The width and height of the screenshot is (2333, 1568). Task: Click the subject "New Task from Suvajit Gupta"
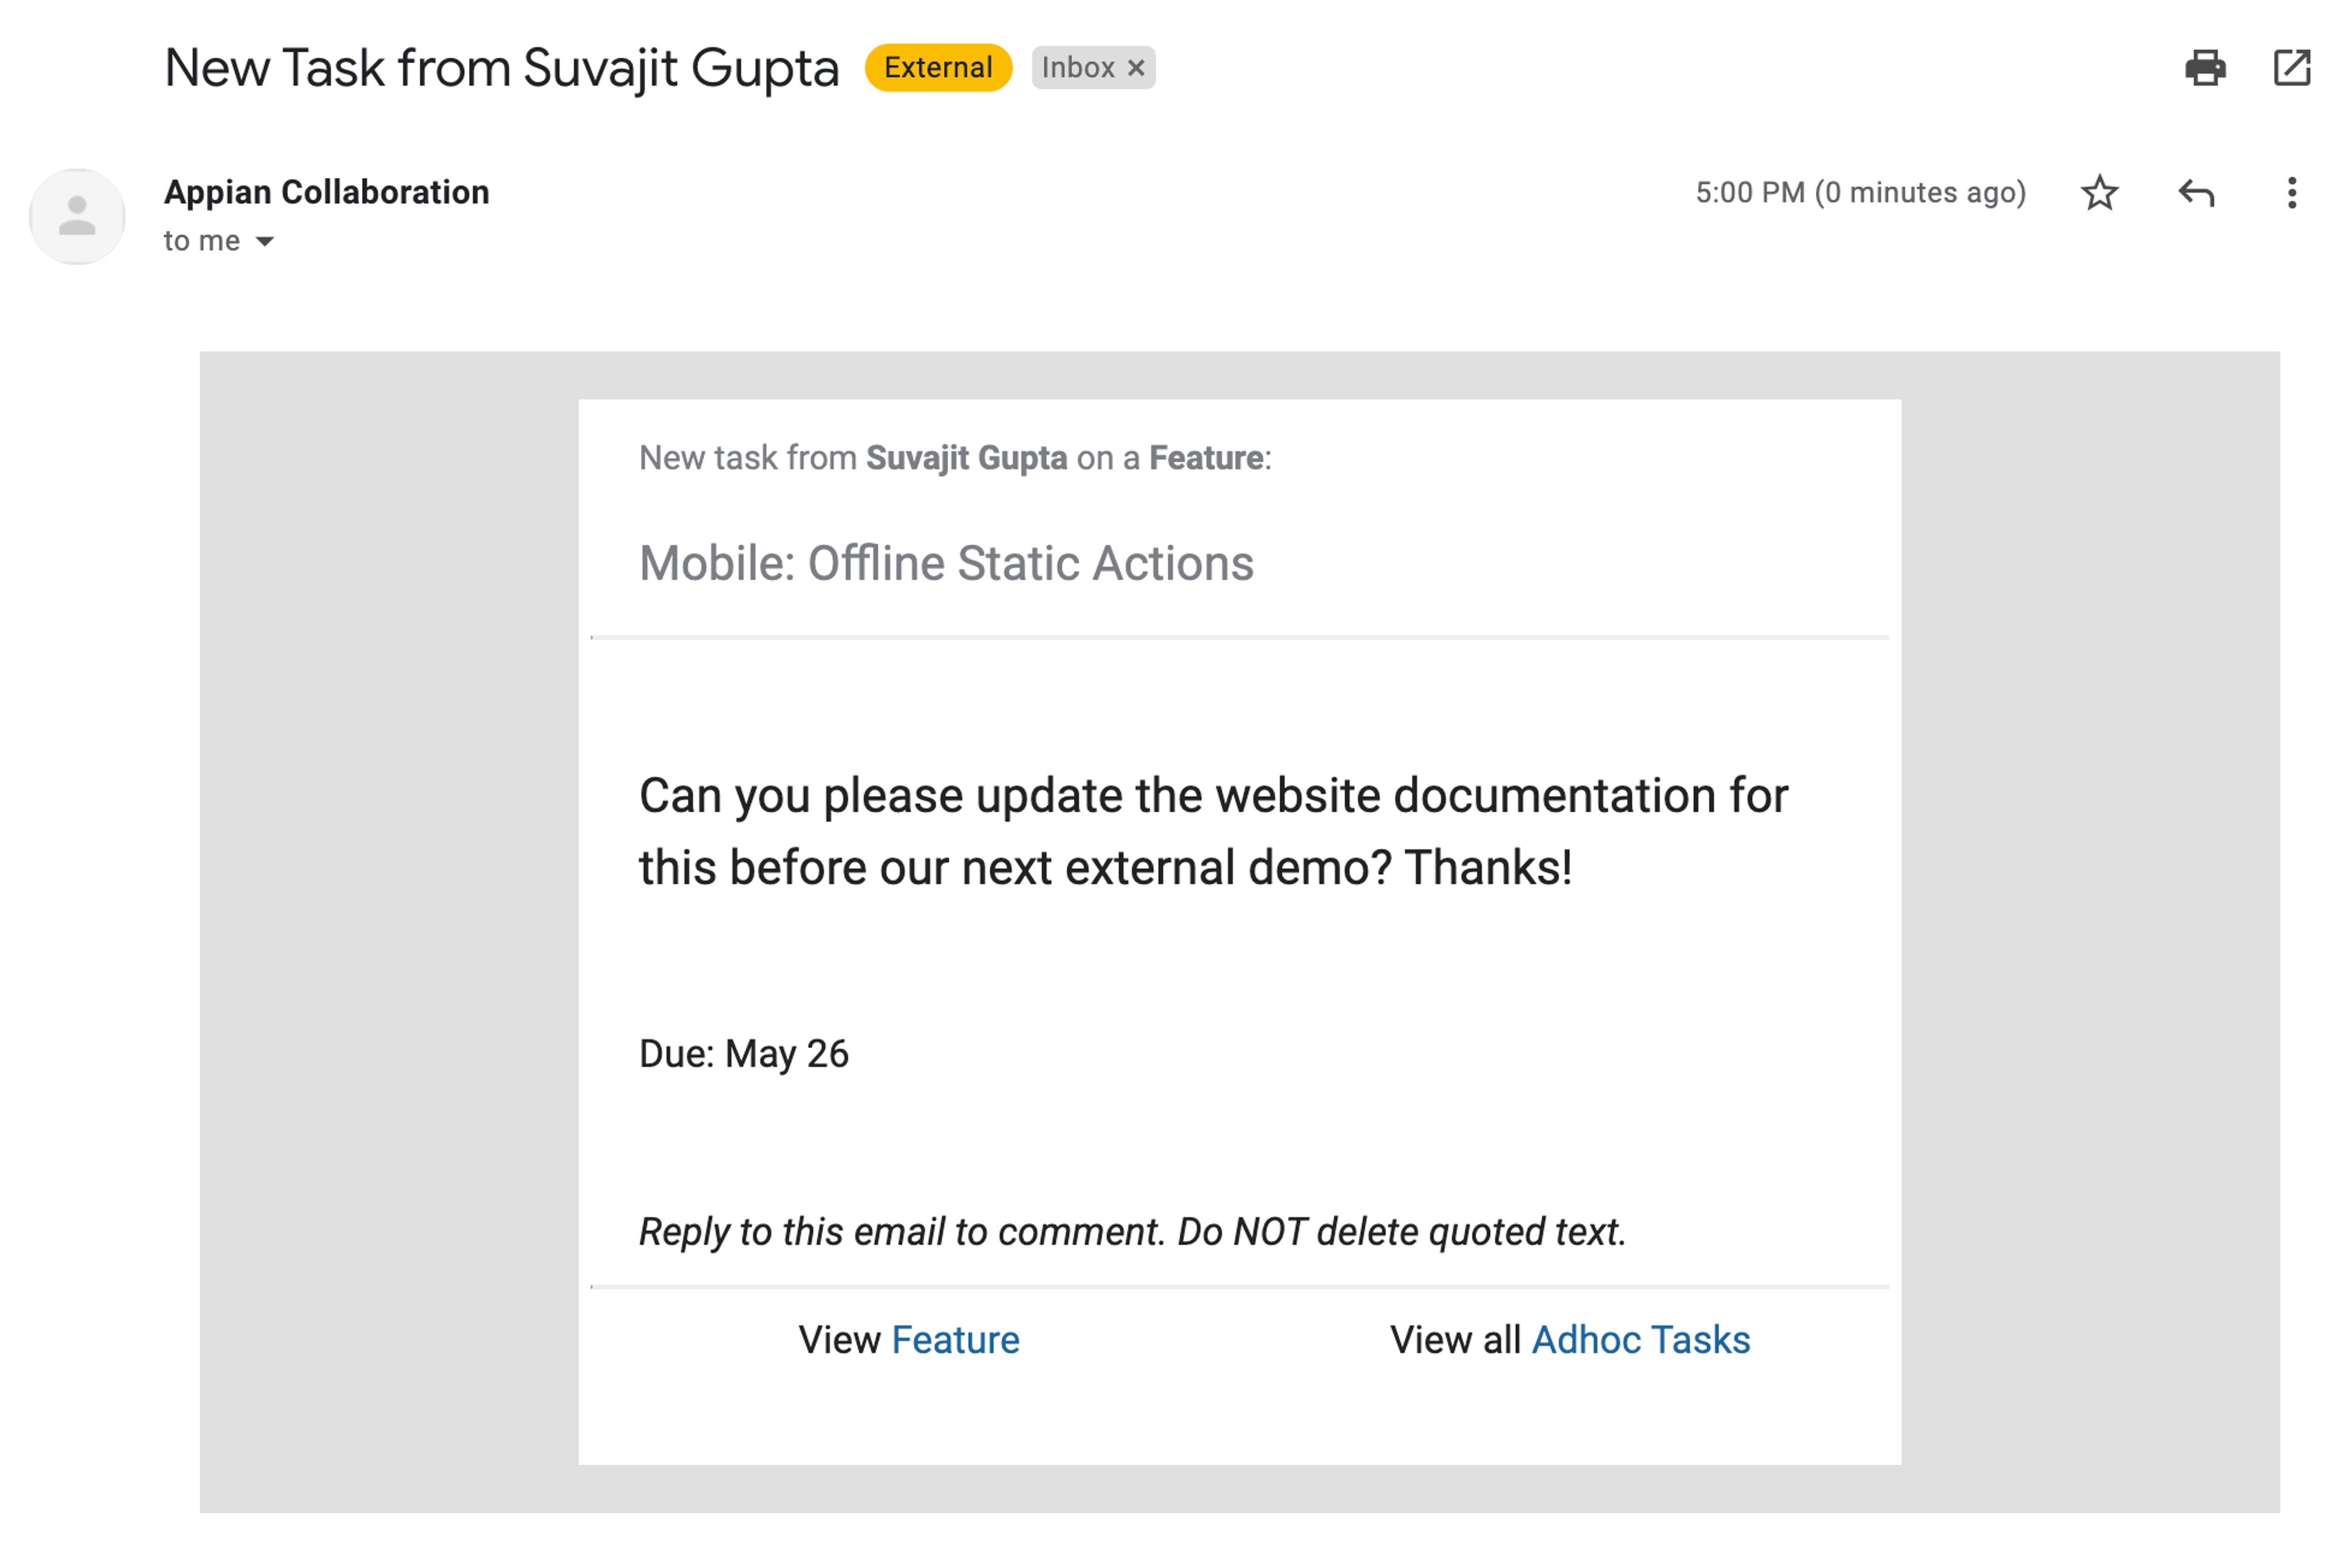tap(502, 68)
